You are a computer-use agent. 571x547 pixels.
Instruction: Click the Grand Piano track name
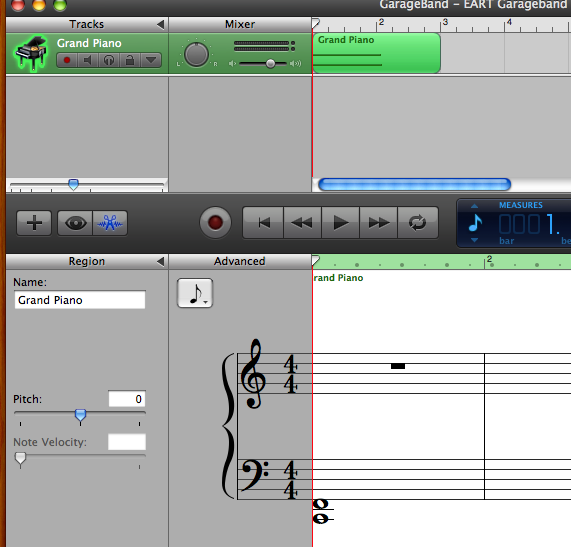pos(89,43)
